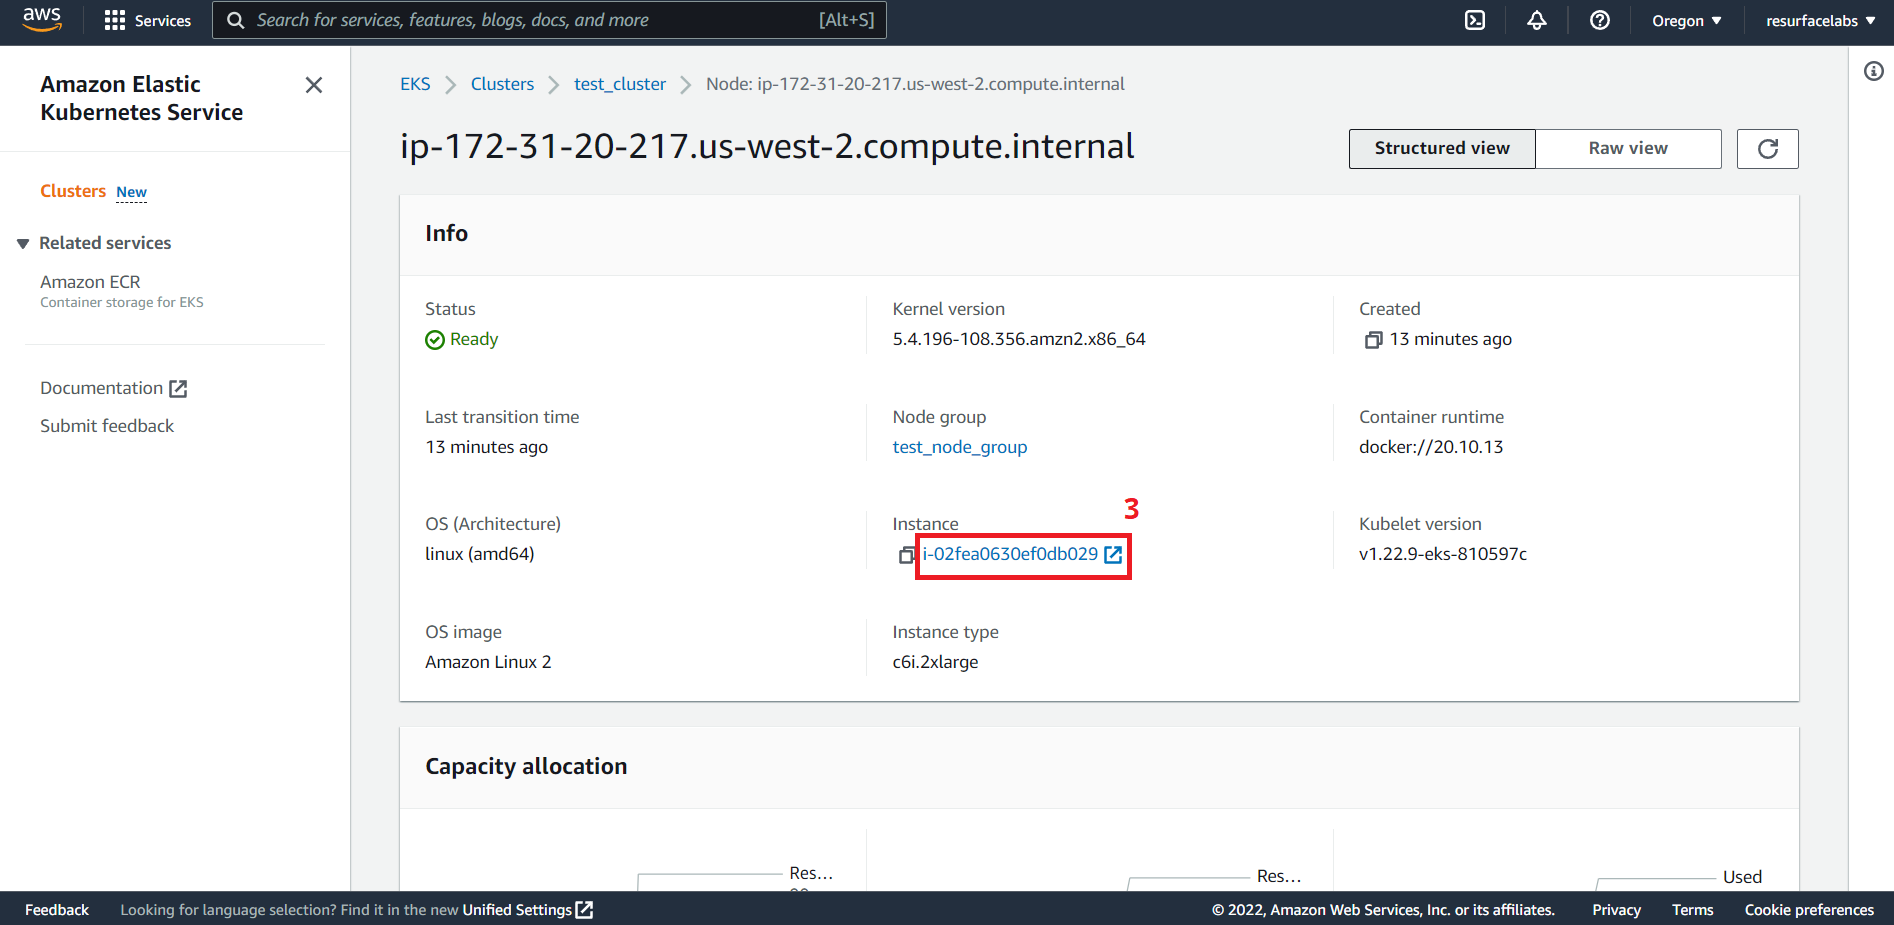Click the Used chart label
1894x925 pixels.
tap(1742, 877)
